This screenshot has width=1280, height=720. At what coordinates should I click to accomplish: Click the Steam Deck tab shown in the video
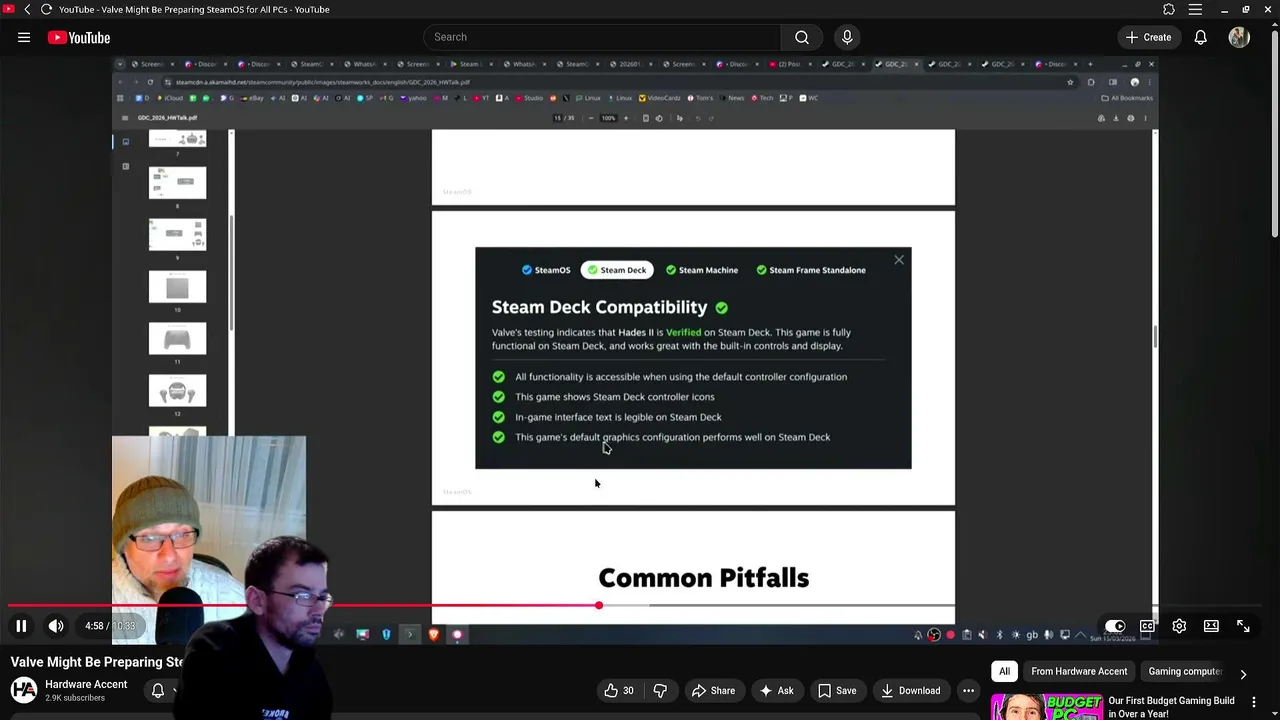(x=616, y=270)
